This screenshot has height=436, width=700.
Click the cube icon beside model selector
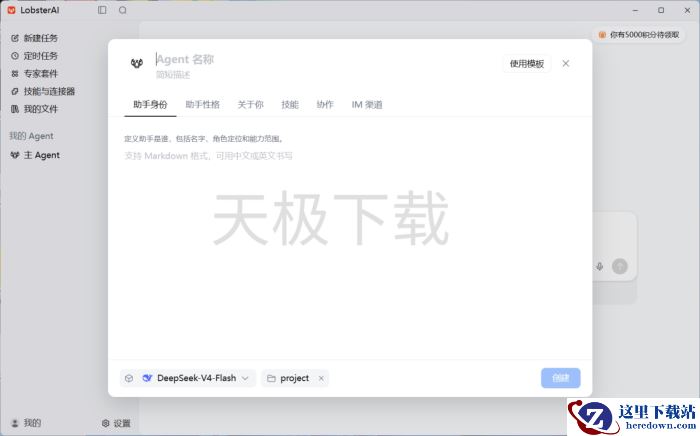click(129, 378)
